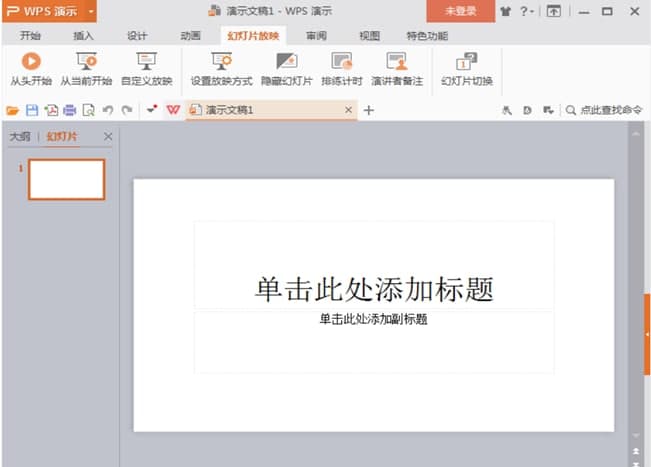Toggle 隐藏幻灯片 for current slide
Viewport: 651px width, 467px height.
[286, 62]
